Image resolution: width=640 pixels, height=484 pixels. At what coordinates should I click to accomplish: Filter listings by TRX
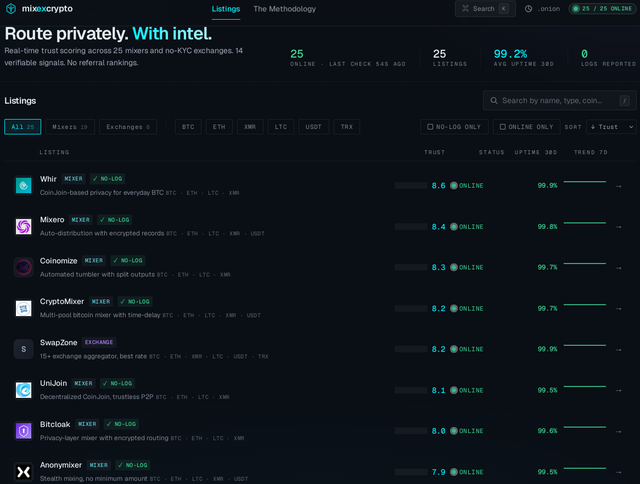coord(347,127)
